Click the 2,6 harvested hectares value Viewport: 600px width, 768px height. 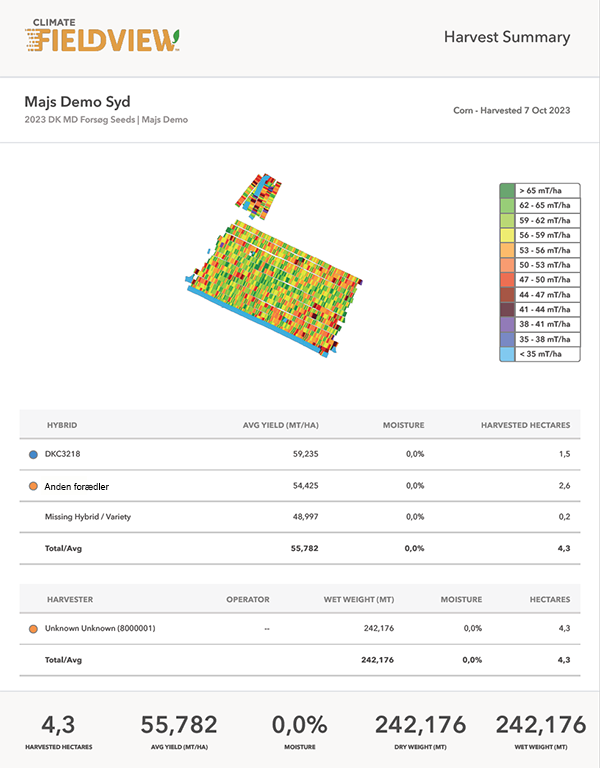[x=565, y=486]
